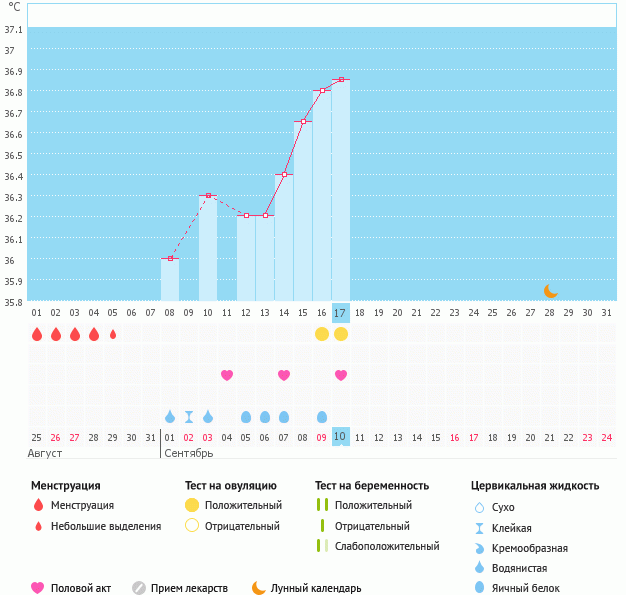
Task: Click the pink heart icon in the legend
Action: click(39, 588)
